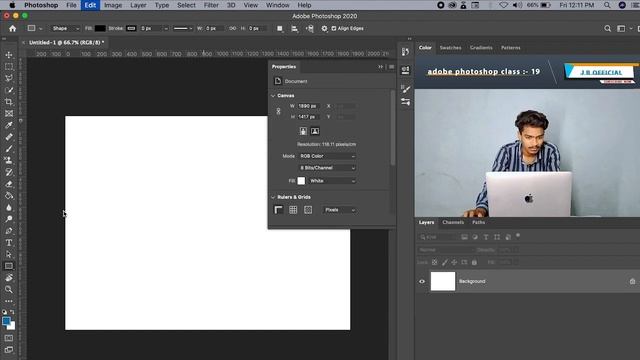Select the Path Selection tool
The height and width of the screenshot is (360, 640).
(9, 254)
